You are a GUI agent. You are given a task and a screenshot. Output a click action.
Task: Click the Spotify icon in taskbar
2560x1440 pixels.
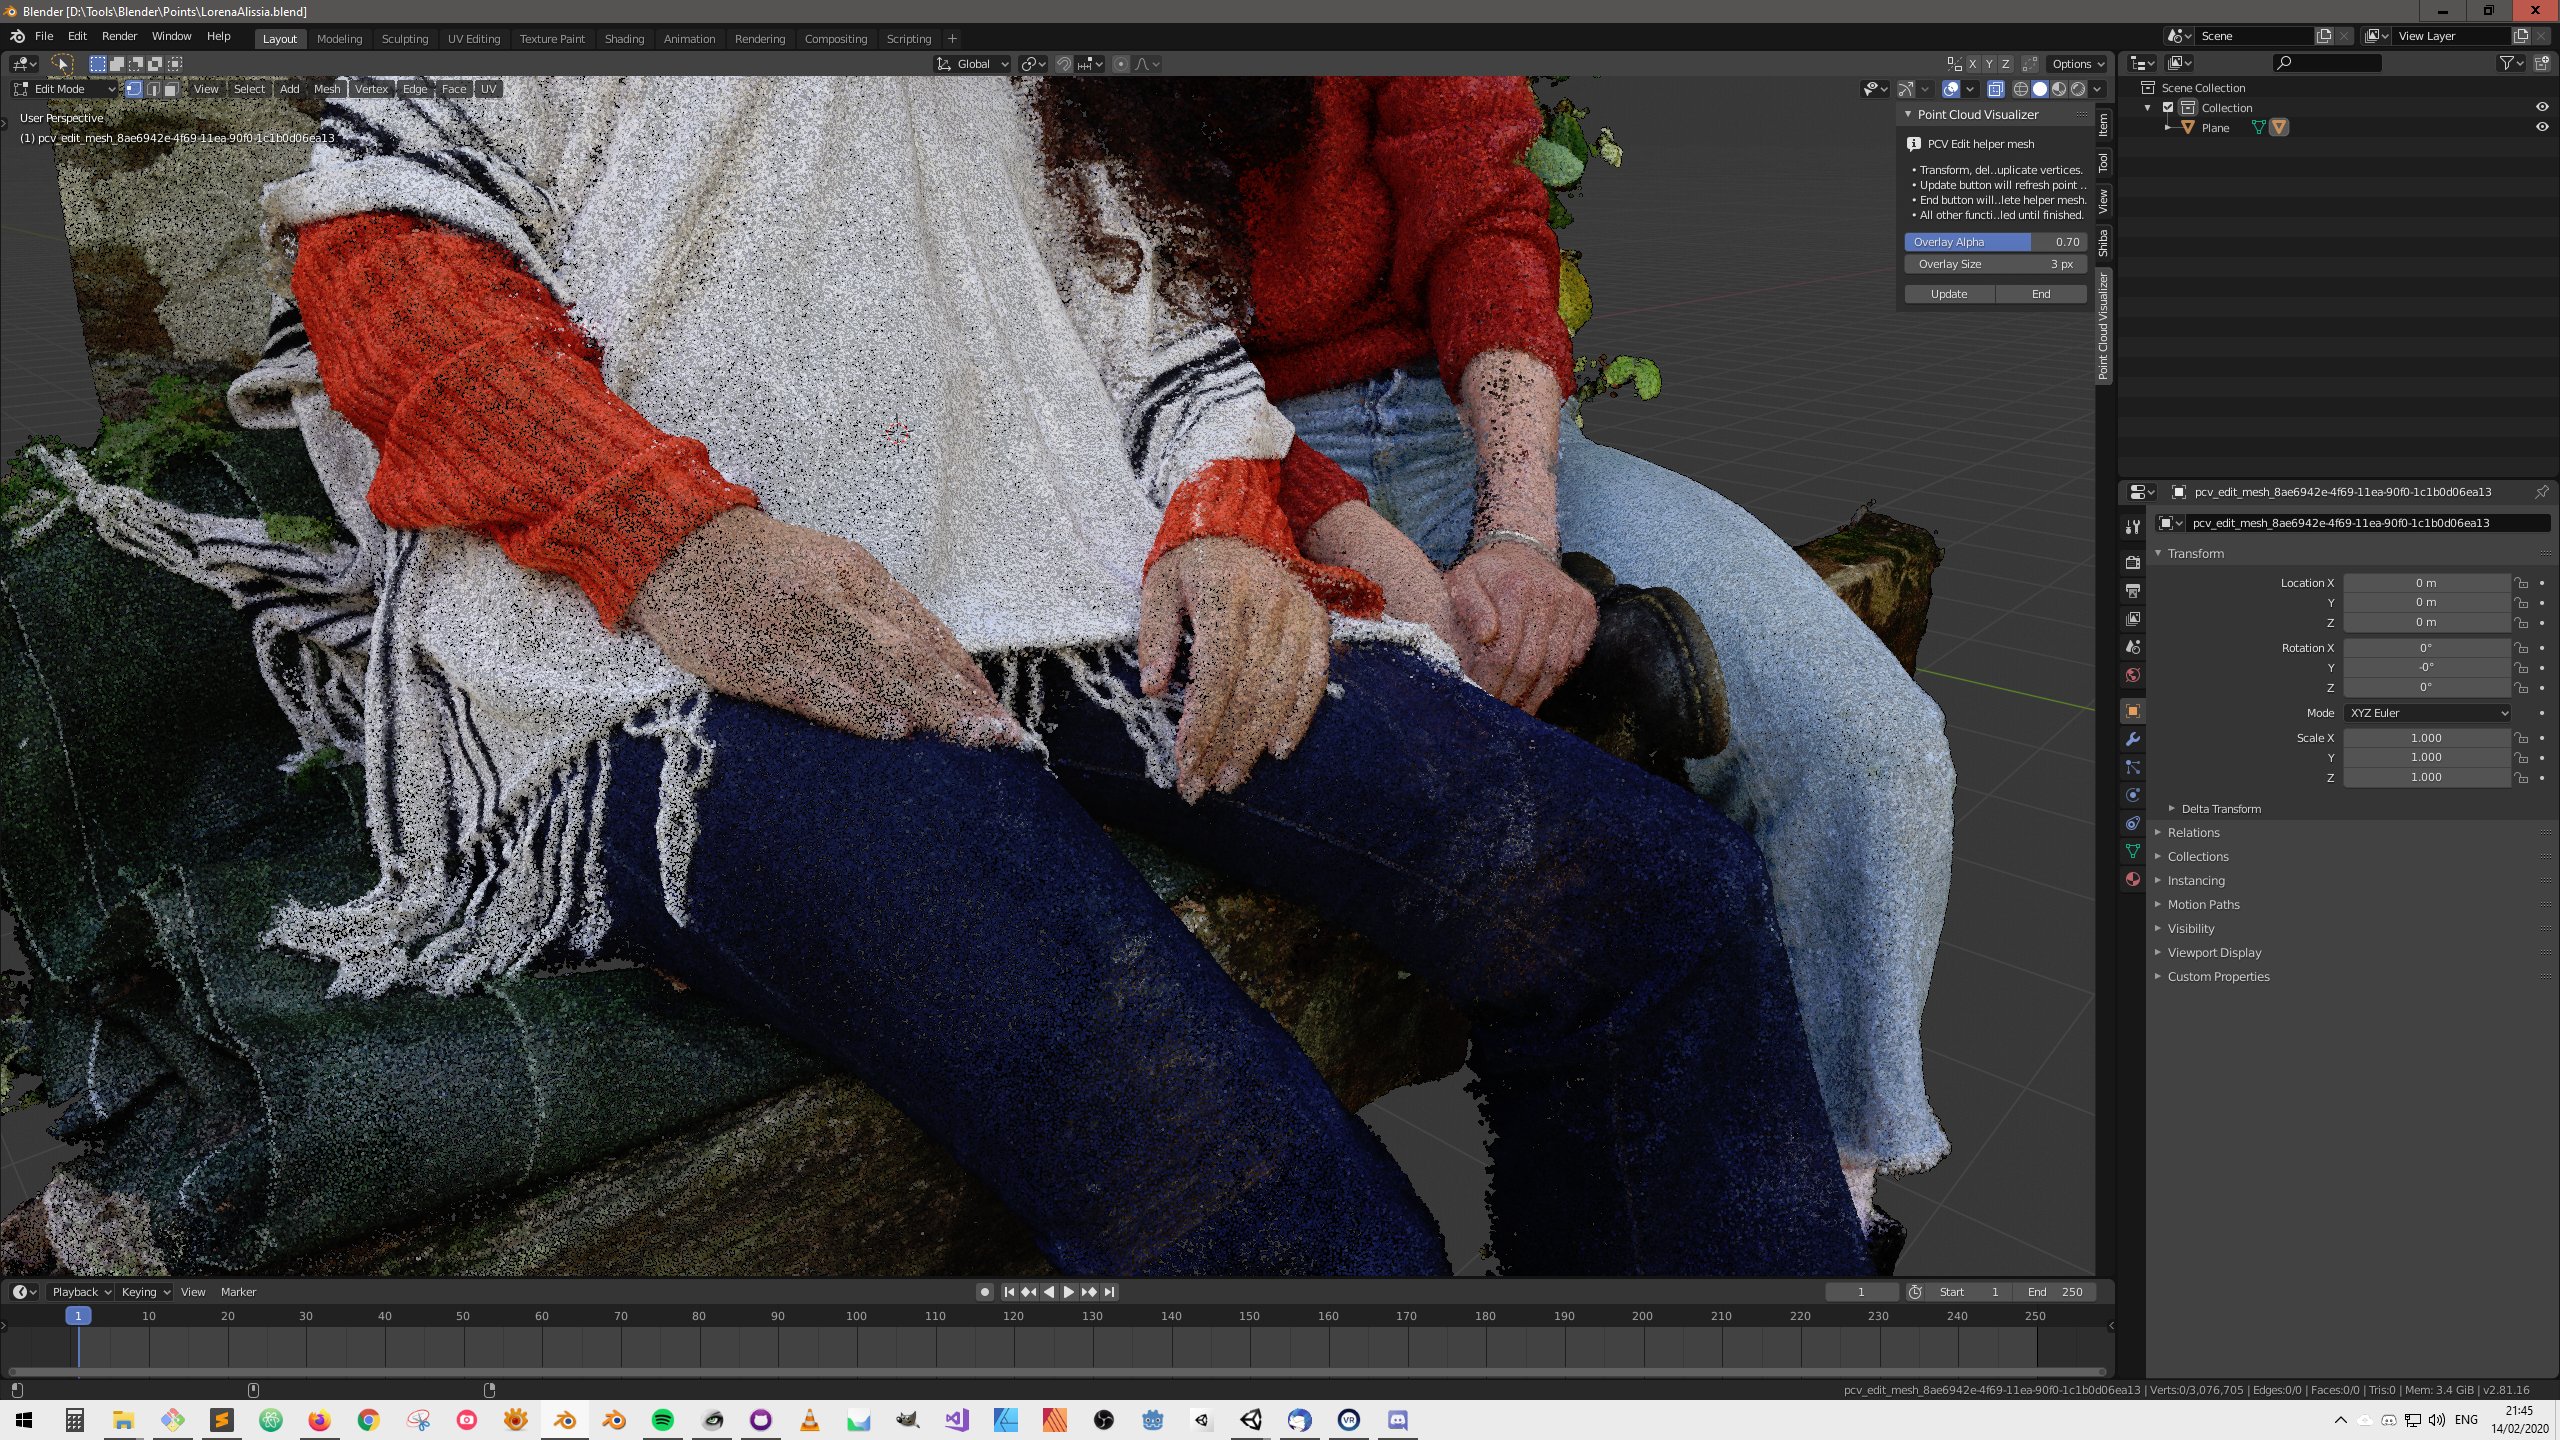tap(662, 1420)
